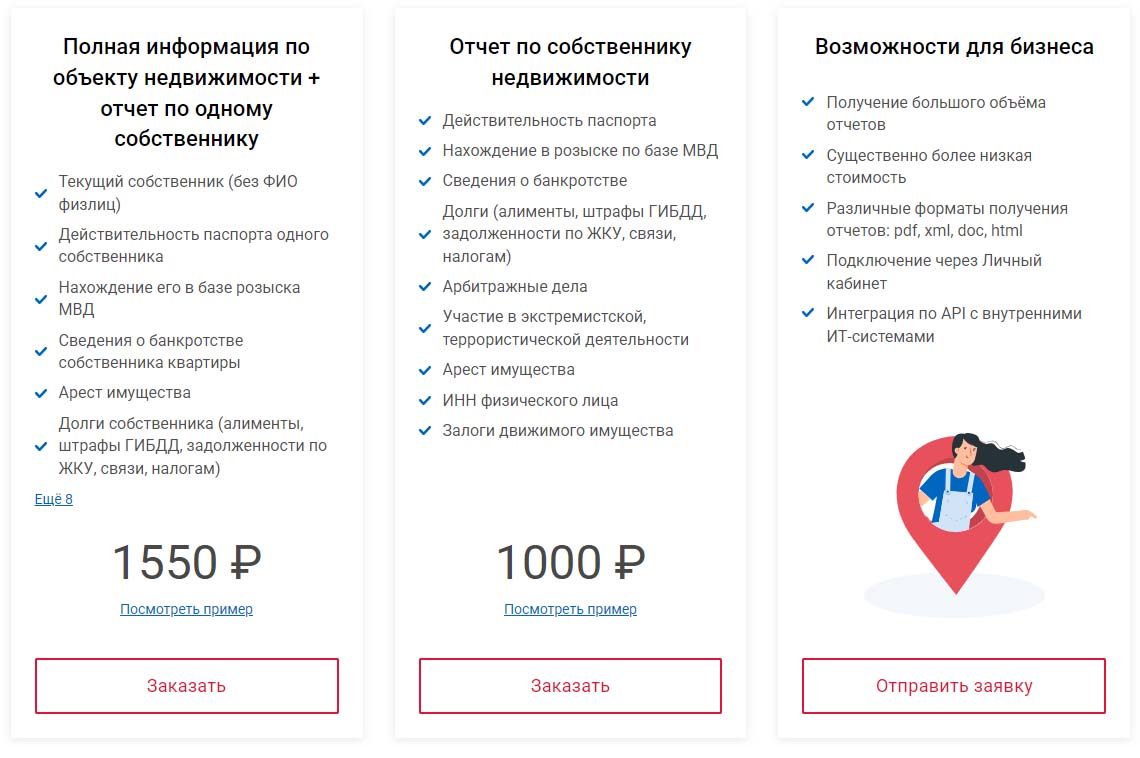Click the "1000 ₽" price text
The width and height of the screenshot is (1140, 758).
[570, 562]
